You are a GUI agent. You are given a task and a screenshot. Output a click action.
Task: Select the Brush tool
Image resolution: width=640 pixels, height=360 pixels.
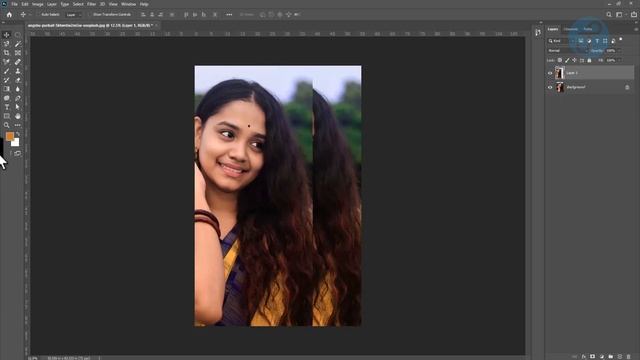coord(7,71)
